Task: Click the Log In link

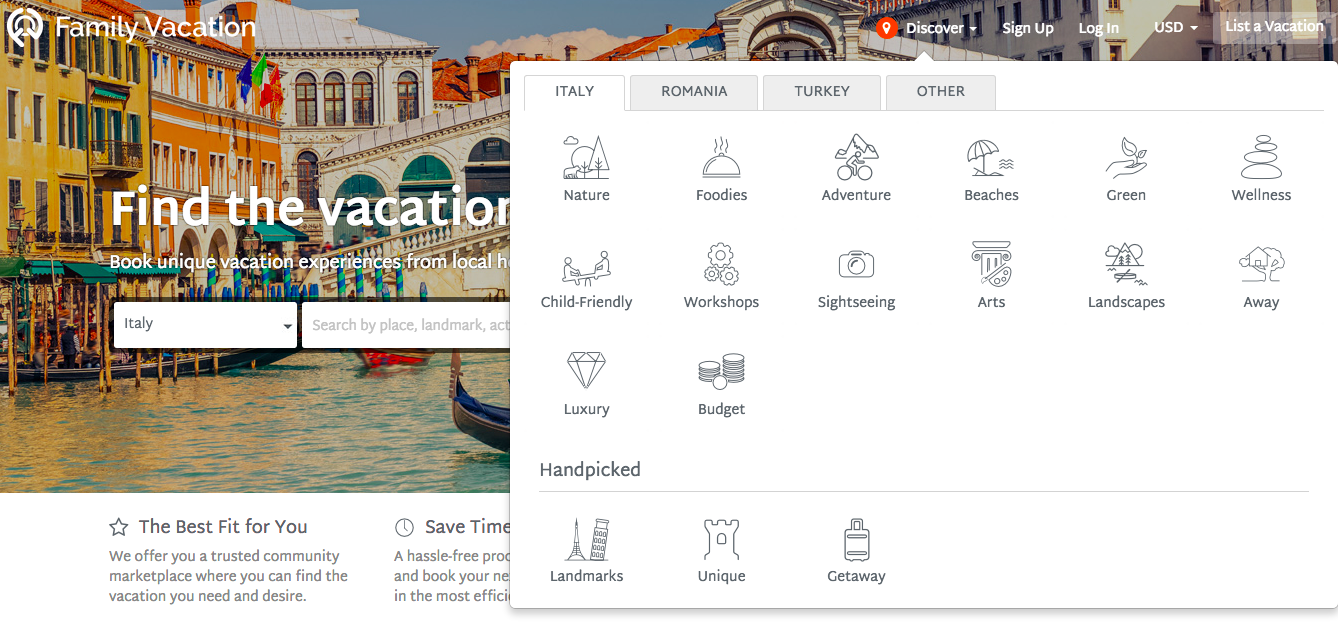Action: pyautogui.click(x=1098, y=28)
